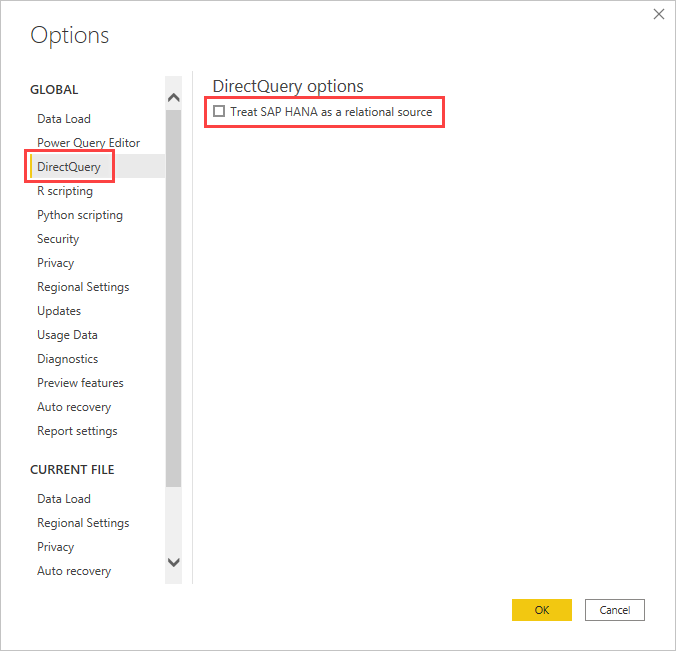Cancel the Options dialog
The width and height of the screenshot is (676, 651).
(x=615, y=610)
